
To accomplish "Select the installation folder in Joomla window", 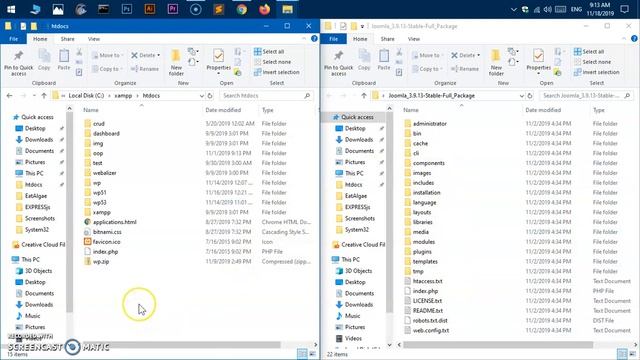I will [x=427, y=193].
